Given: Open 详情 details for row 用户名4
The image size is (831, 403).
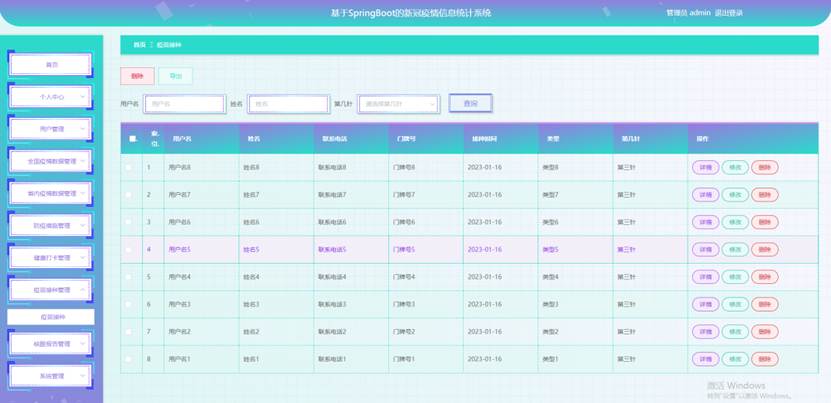Looking at the screenshot, I should (705, 277).
